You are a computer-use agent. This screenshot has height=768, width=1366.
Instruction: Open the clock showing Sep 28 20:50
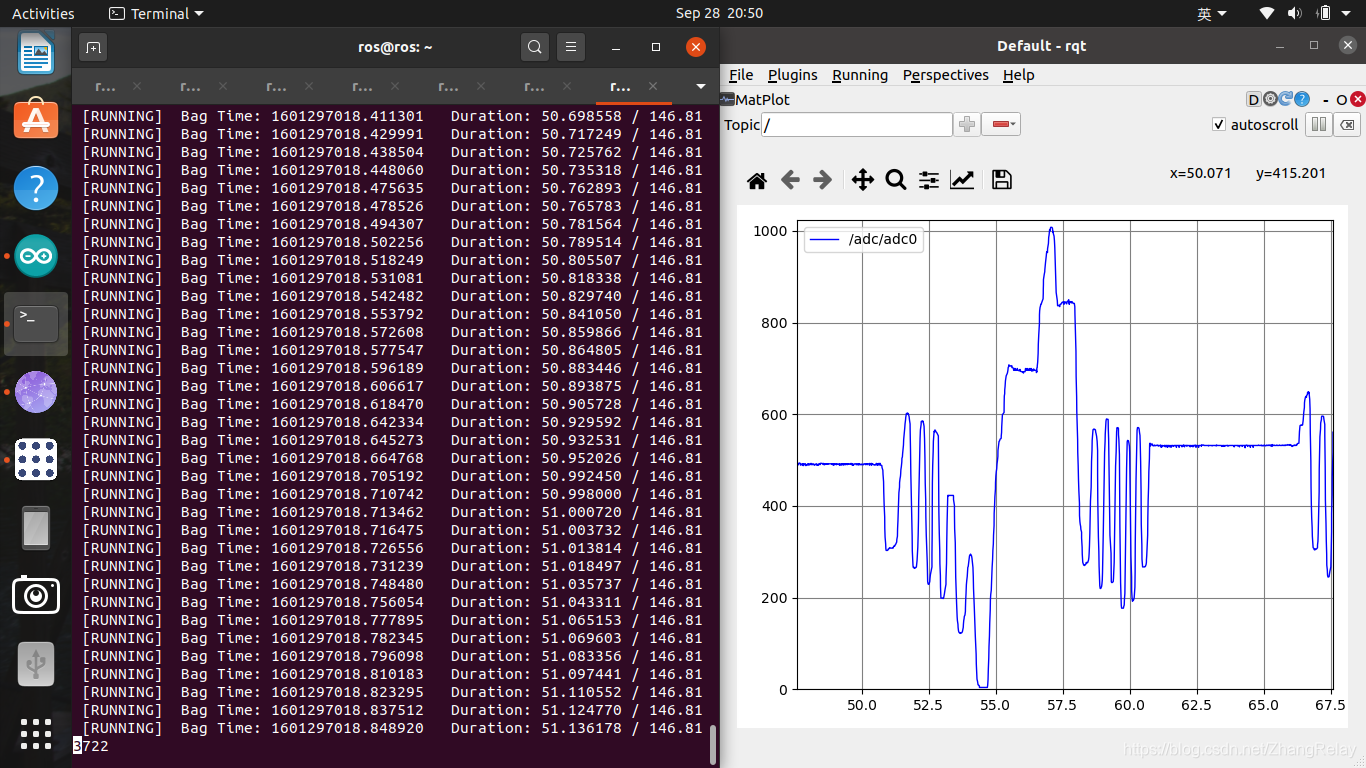(x=719, y=13)
